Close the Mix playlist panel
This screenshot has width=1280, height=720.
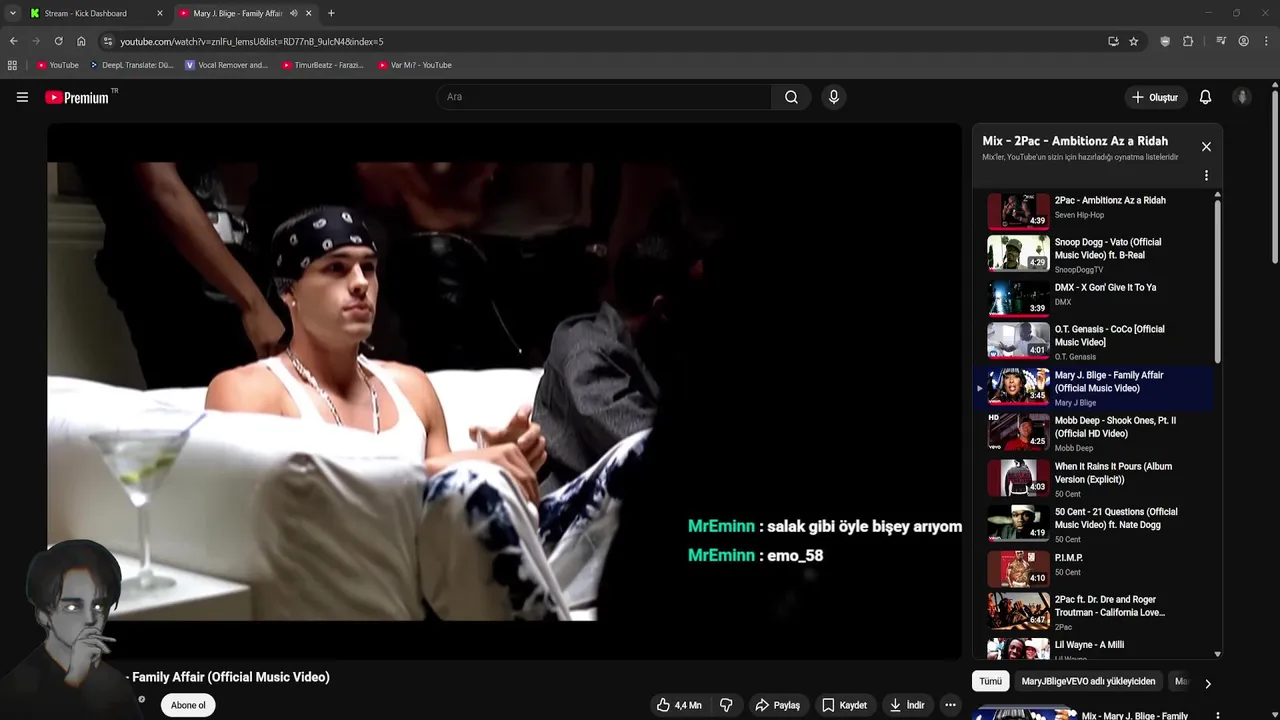1206,147
